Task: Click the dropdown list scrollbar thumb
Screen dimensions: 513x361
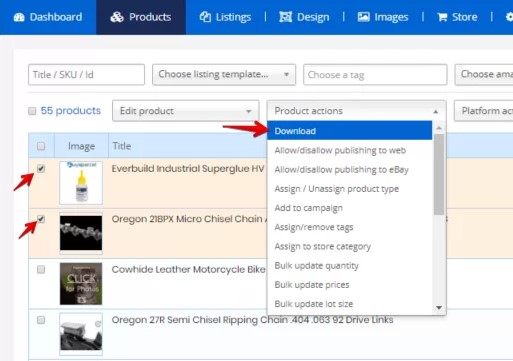Action: [x=439, y=174]
